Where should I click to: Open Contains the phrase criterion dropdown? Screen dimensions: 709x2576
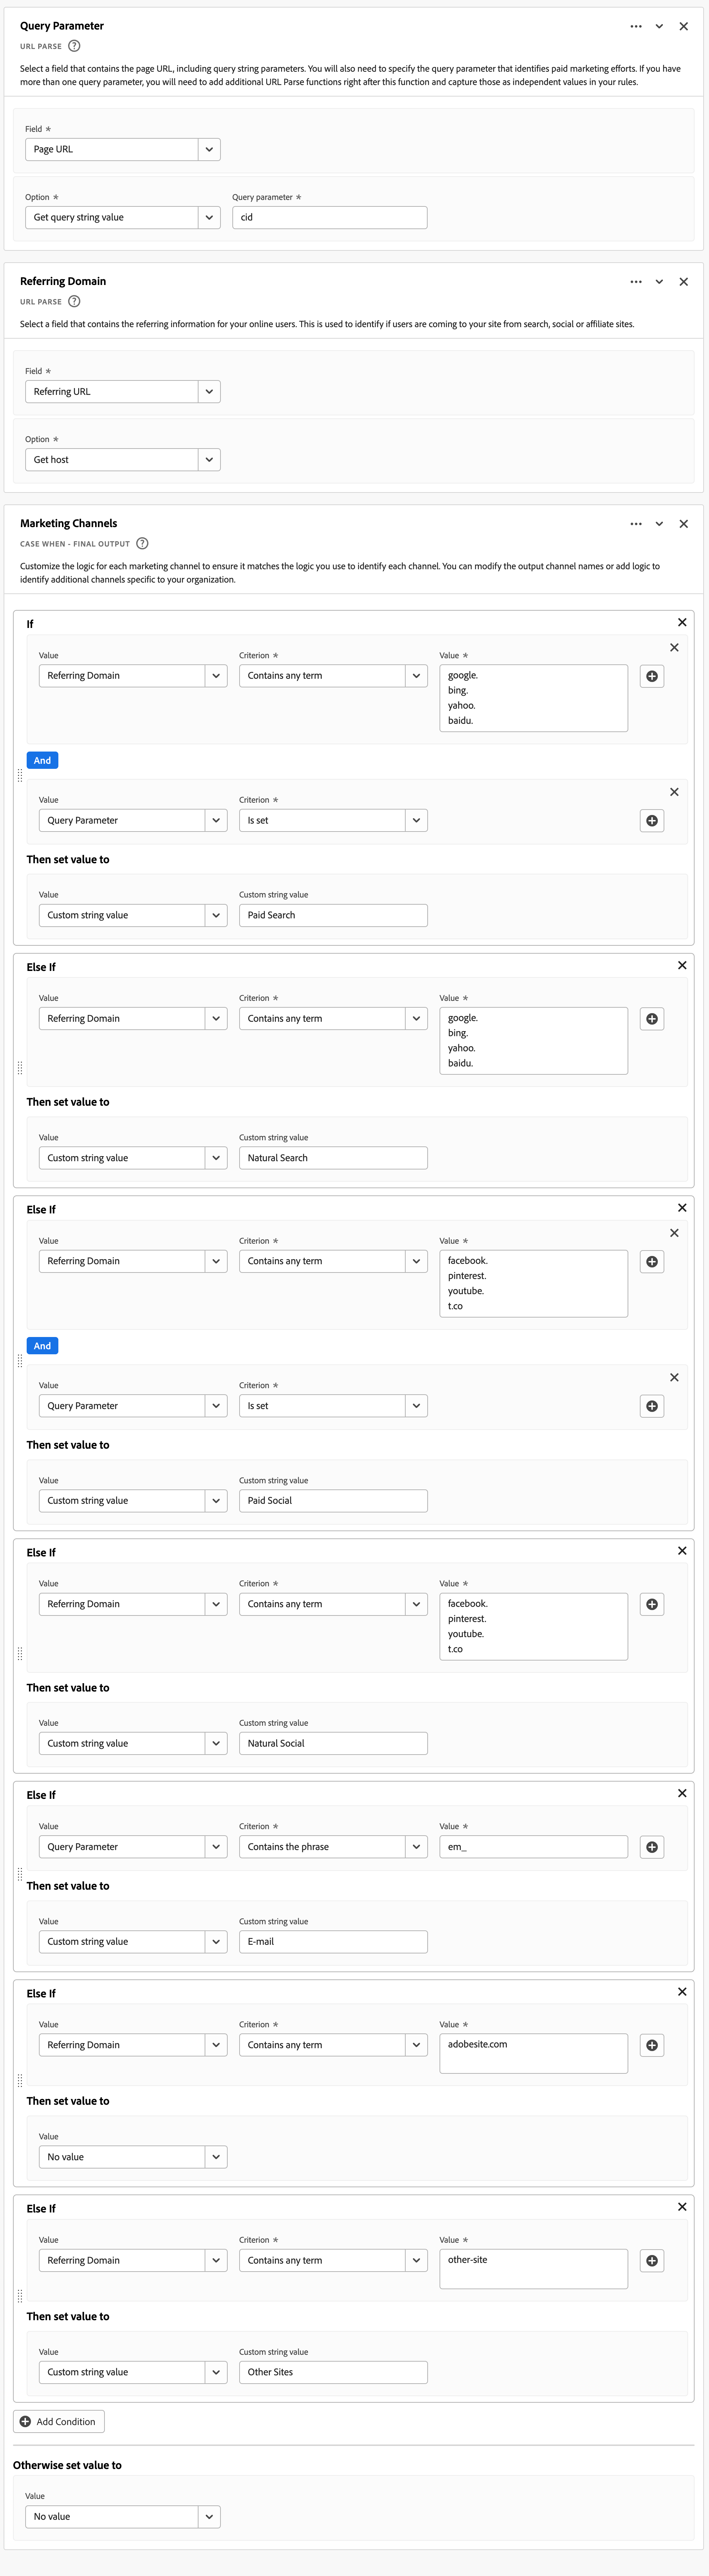417,1847
